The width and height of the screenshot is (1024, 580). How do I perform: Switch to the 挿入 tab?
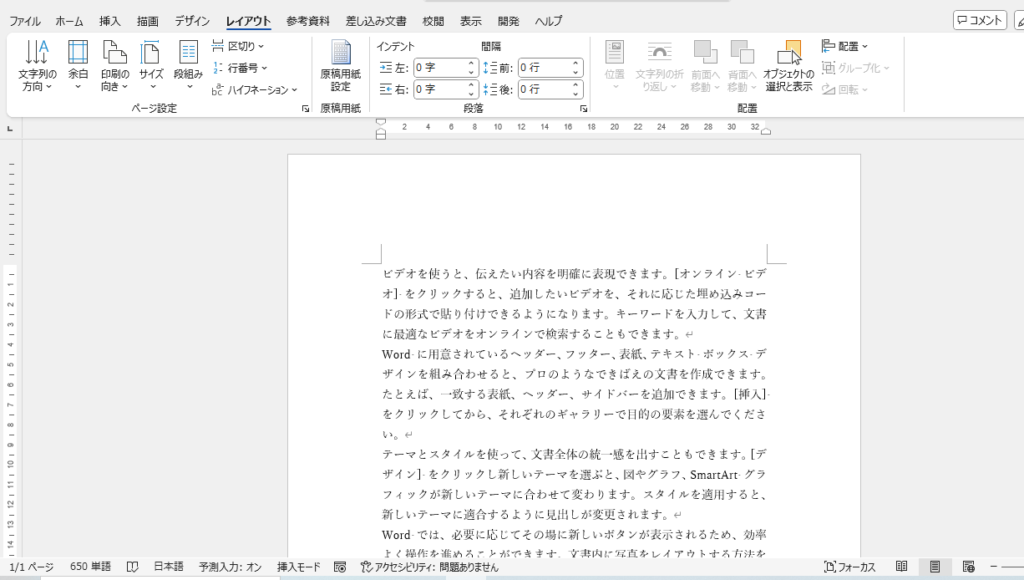[x=110, y=21]
